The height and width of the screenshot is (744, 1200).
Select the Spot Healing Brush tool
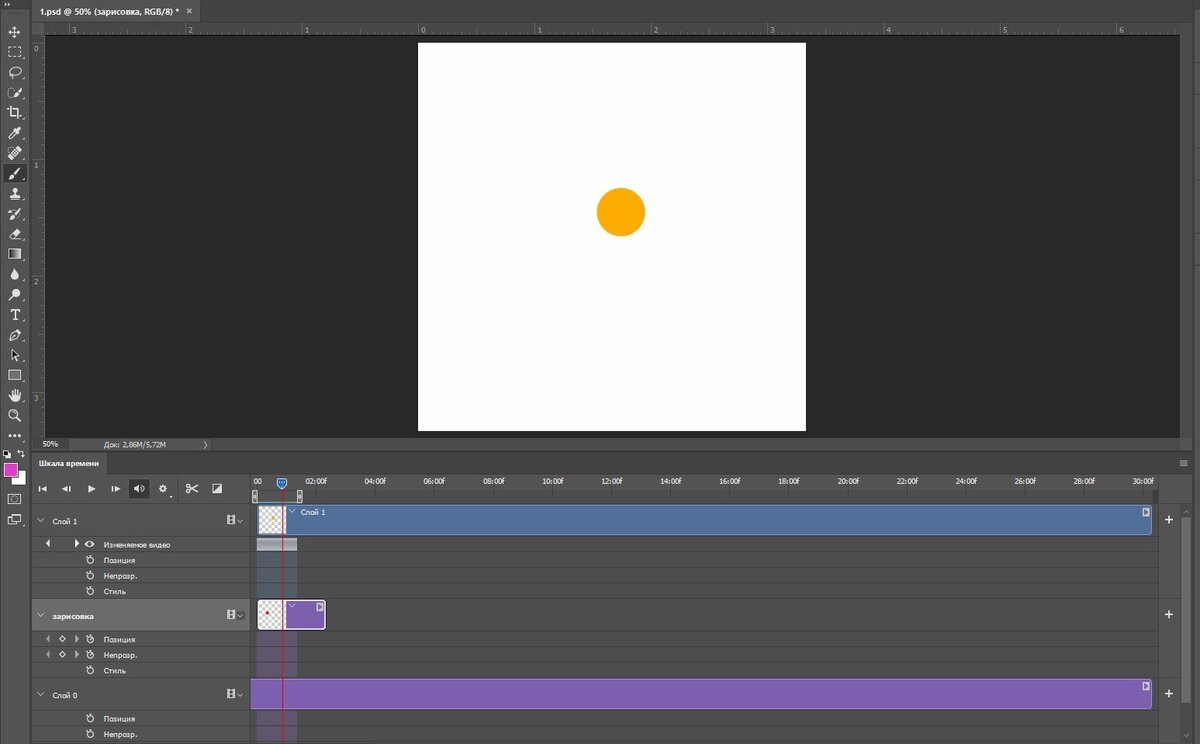(15, 153)
